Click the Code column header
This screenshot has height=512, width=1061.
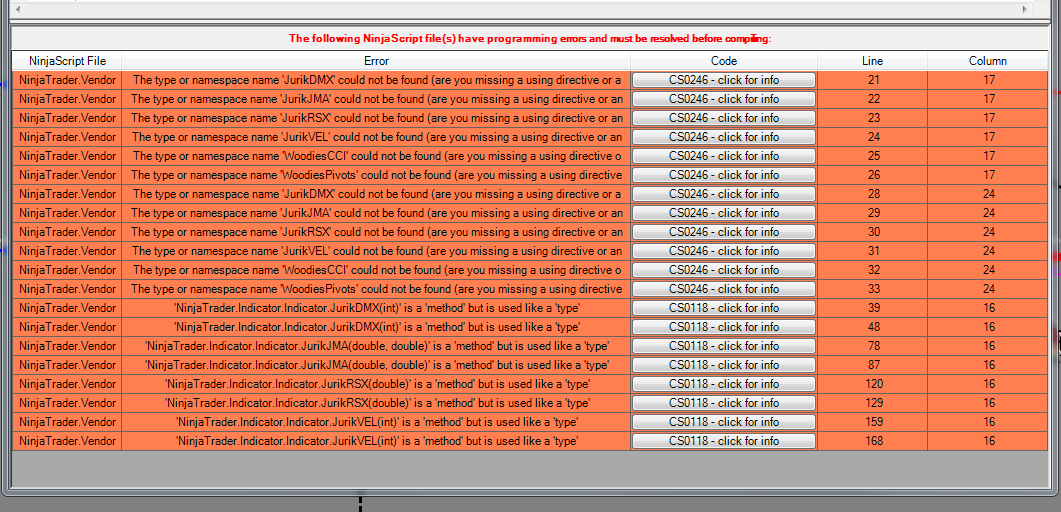point(724,61)
